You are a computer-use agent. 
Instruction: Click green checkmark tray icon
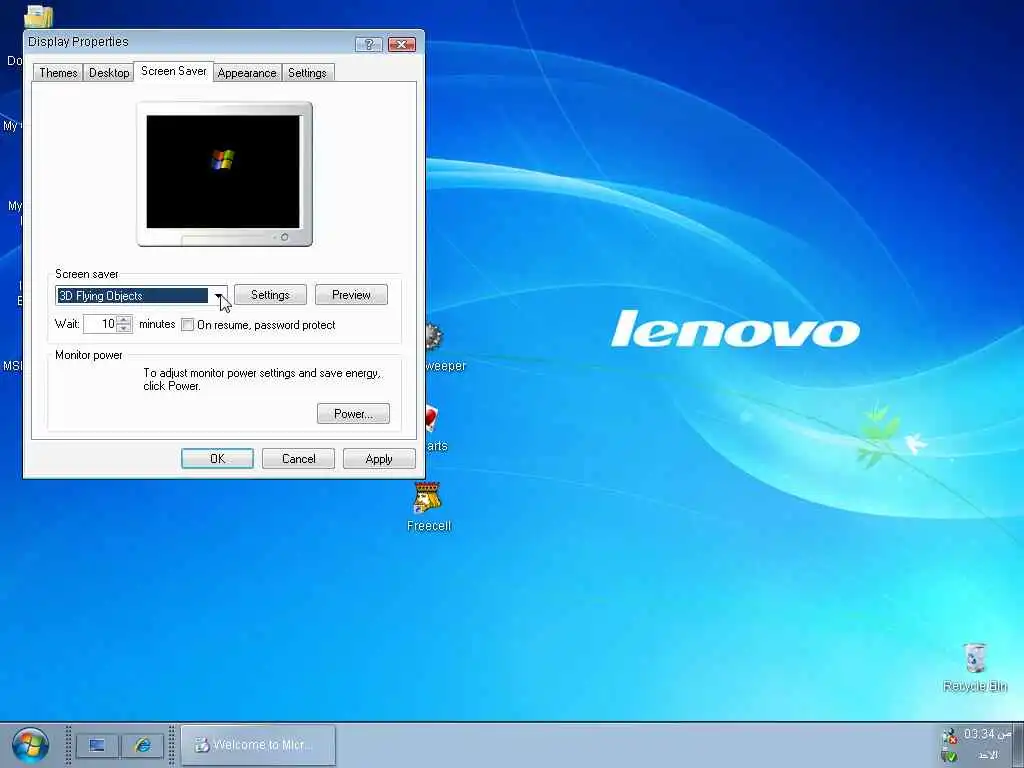coord(950,755)
